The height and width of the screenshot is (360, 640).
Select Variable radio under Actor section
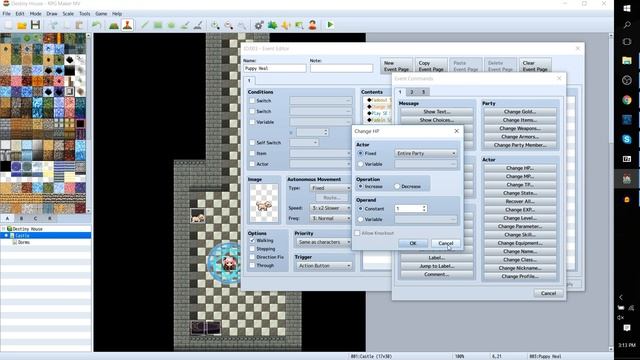pyautogui.click(x=360, y=164)
